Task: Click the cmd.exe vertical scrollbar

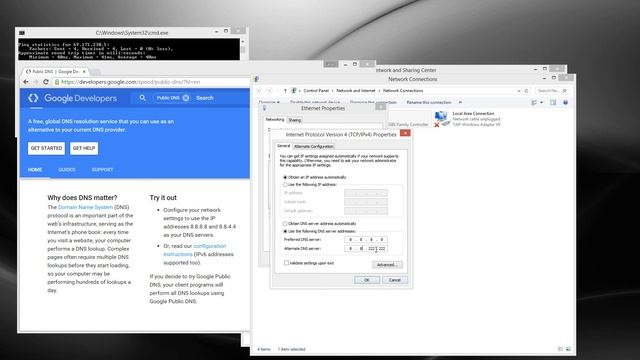Action: [243, 49]
